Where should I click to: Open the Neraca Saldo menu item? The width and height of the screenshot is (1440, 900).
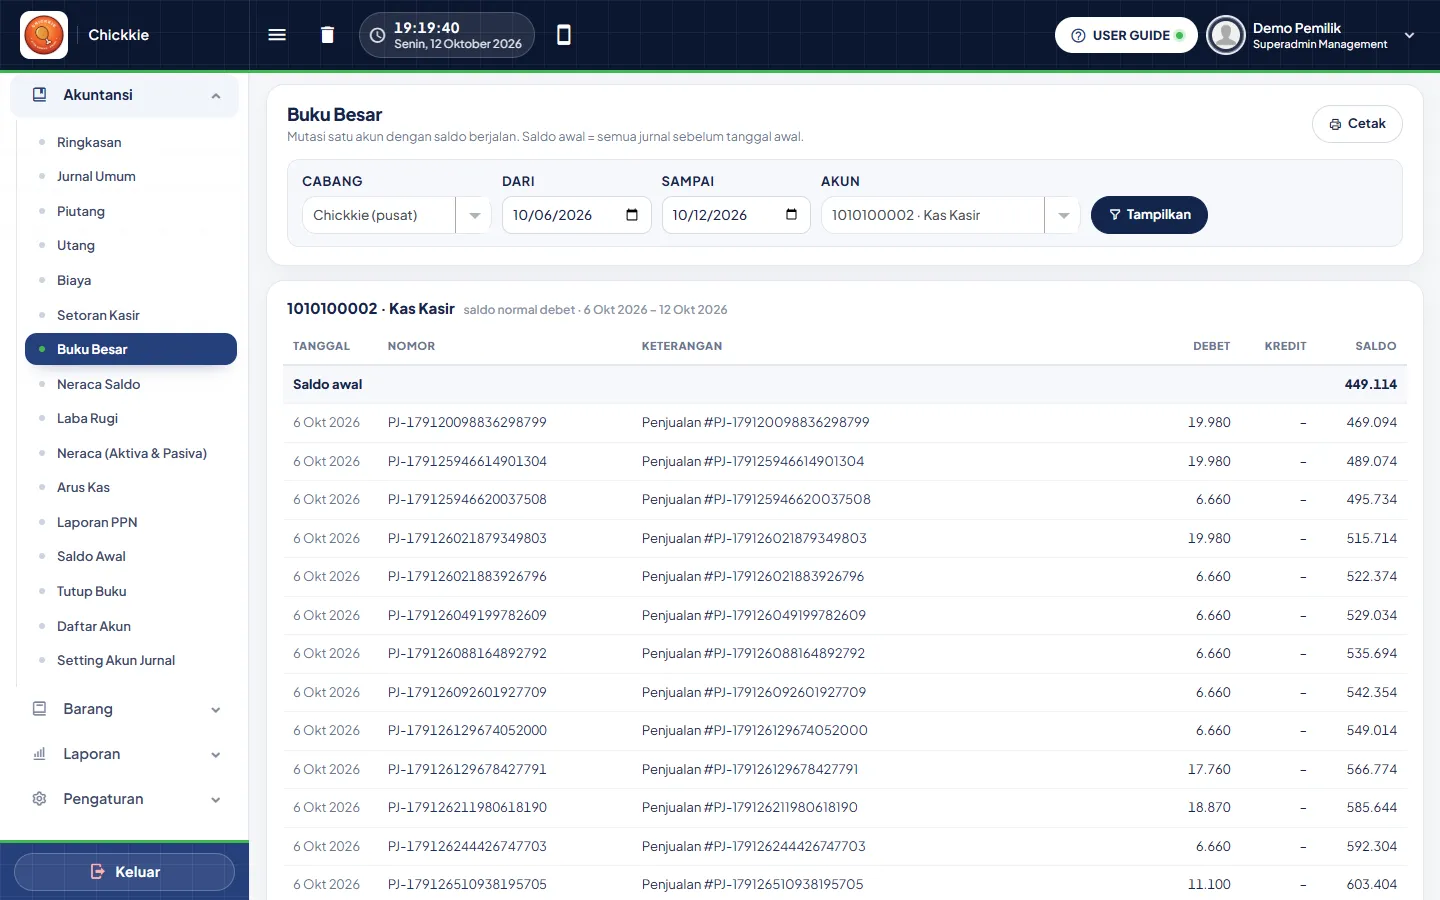click(x=98, y=384)
